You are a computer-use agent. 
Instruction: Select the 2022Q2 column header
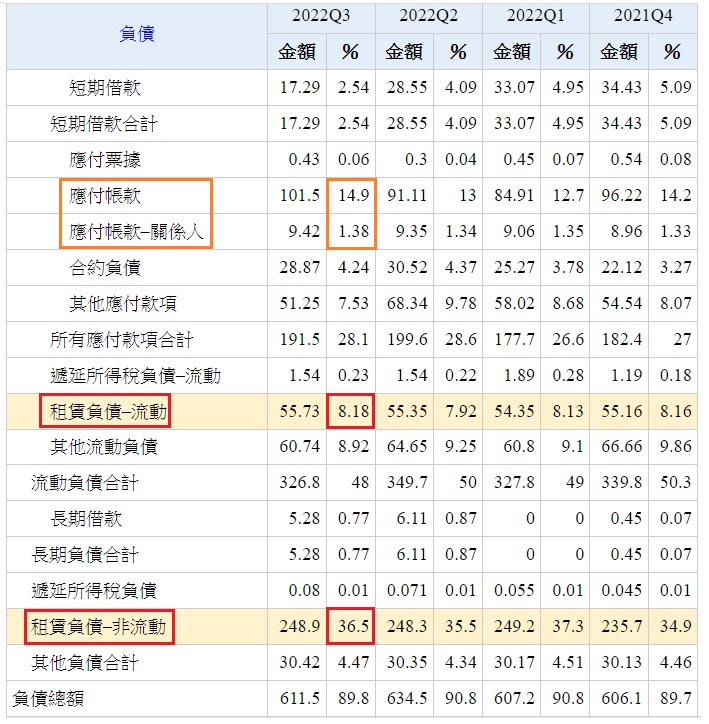click(x=428, y=16)
